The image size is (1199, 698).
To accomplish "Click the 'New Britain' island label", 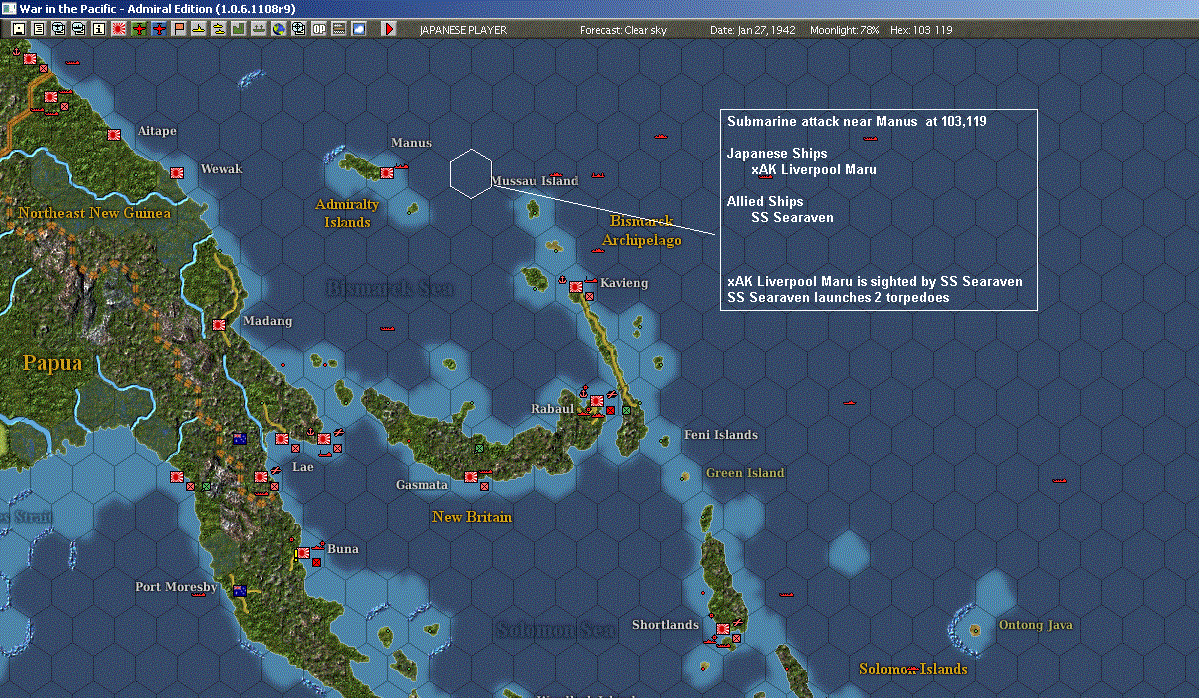I will click(x=472, y=517).
